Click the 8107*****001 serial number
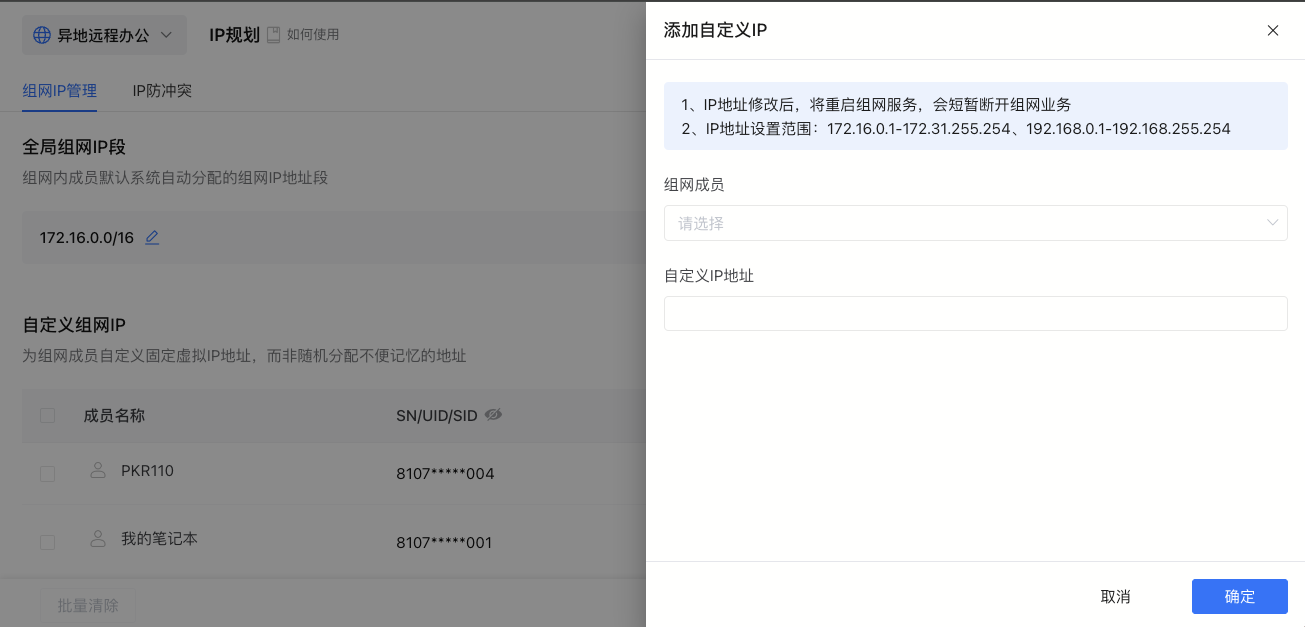Screen dimensions: 1305x627 tap(445, 543)
